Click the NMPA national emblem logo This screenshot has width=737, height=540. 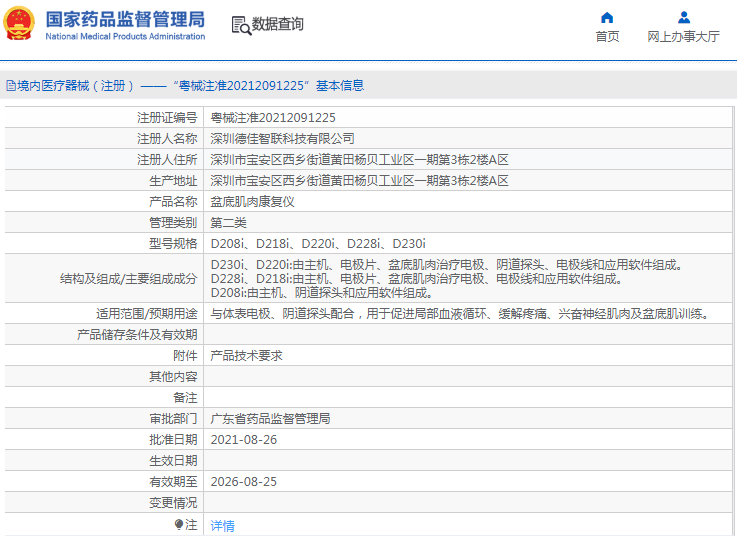pos(19,23)
